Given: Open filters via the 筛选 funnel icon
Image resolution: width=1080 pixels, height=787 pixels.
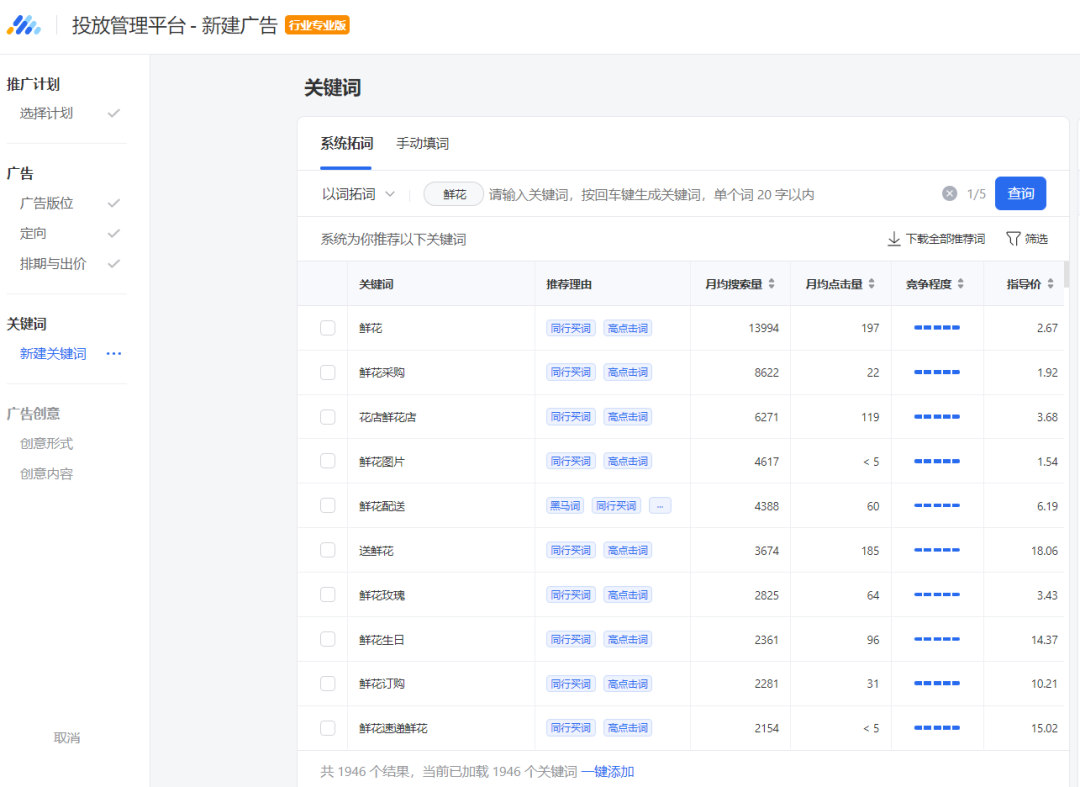Looking at the screenshot, I should click(x=1012, y=239).
